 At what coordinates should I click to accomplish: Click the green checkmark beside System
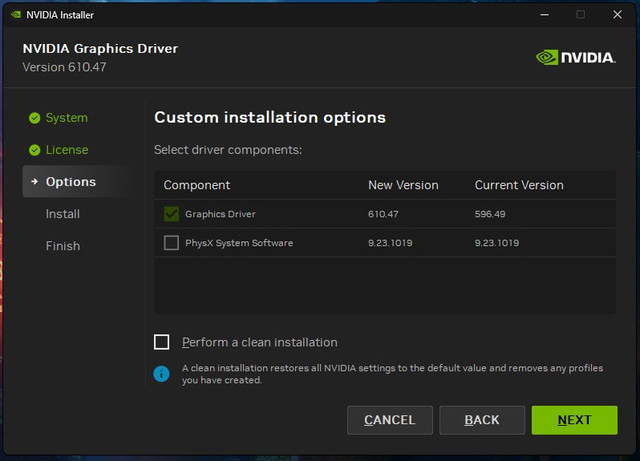click(35, 118)
